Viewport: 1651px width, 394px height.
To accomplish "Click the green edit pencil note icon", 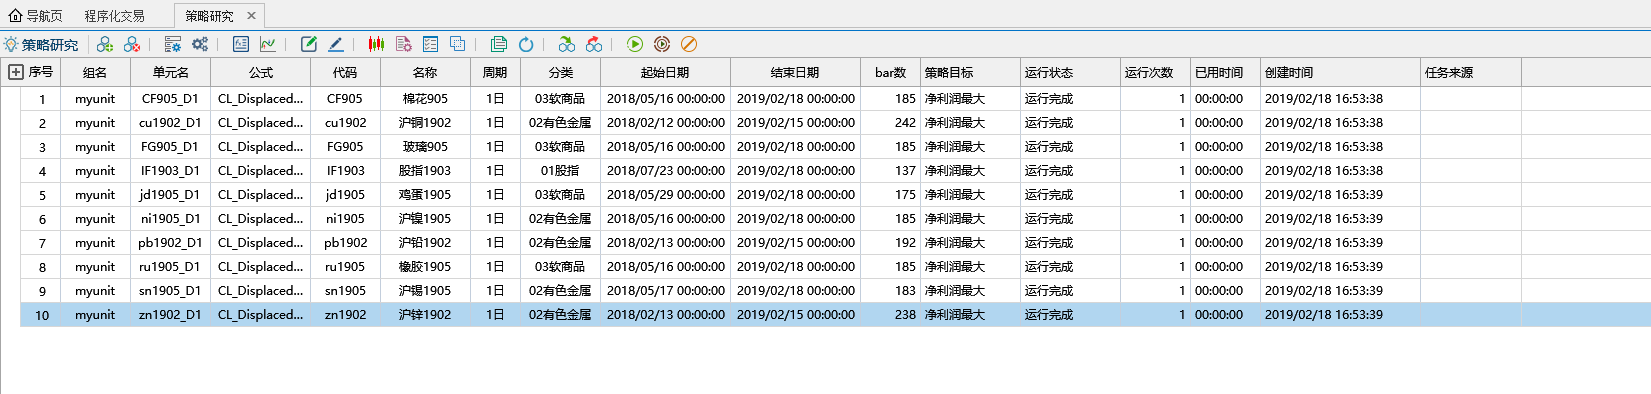I will [309, 44].
